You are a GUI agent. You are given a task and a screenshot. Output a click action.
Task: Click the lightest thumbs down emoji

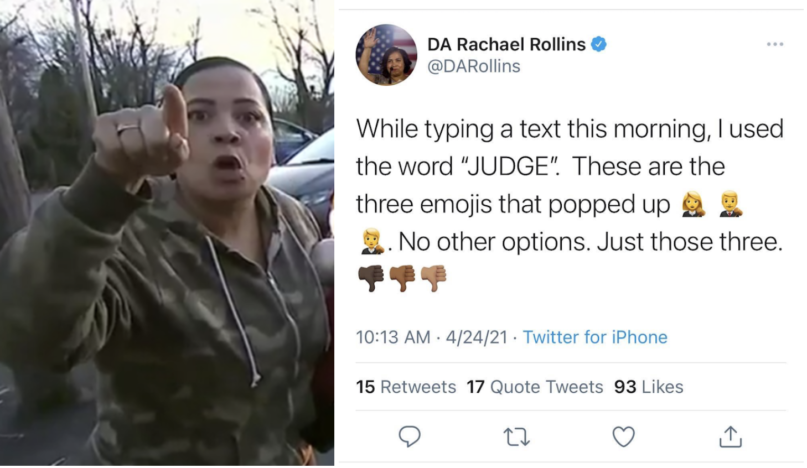click(433, 279)
